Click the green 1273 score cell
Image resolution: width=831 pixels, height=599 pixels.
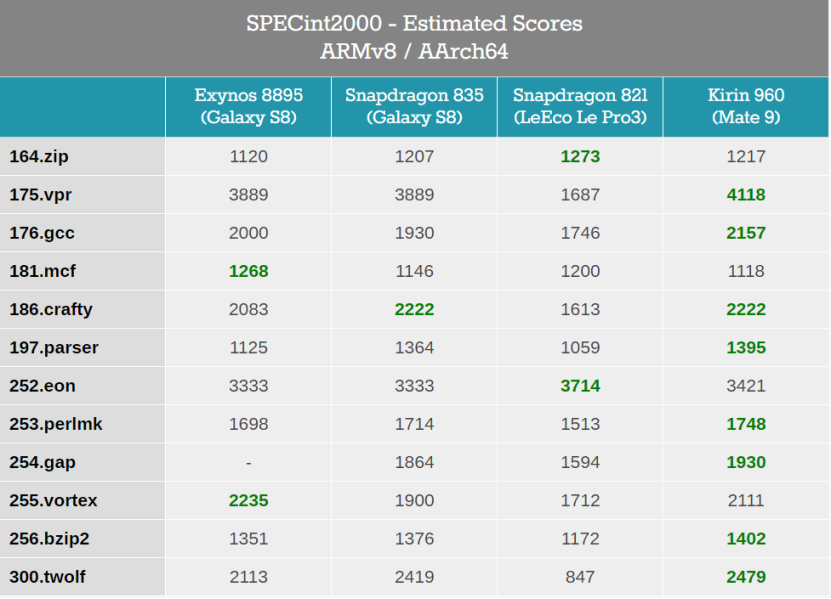point(580,156)
